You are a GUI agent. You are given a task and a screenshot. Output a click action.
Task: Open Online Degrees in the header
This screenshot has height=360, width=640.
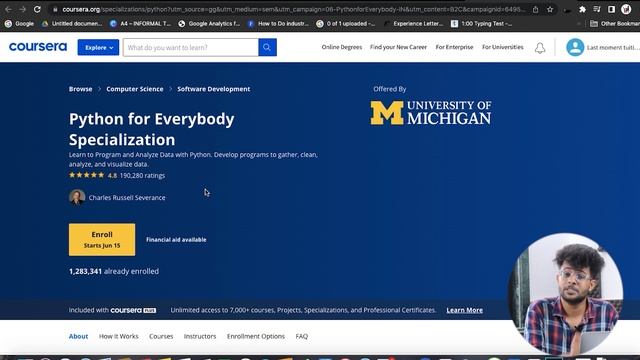(342, 47)
